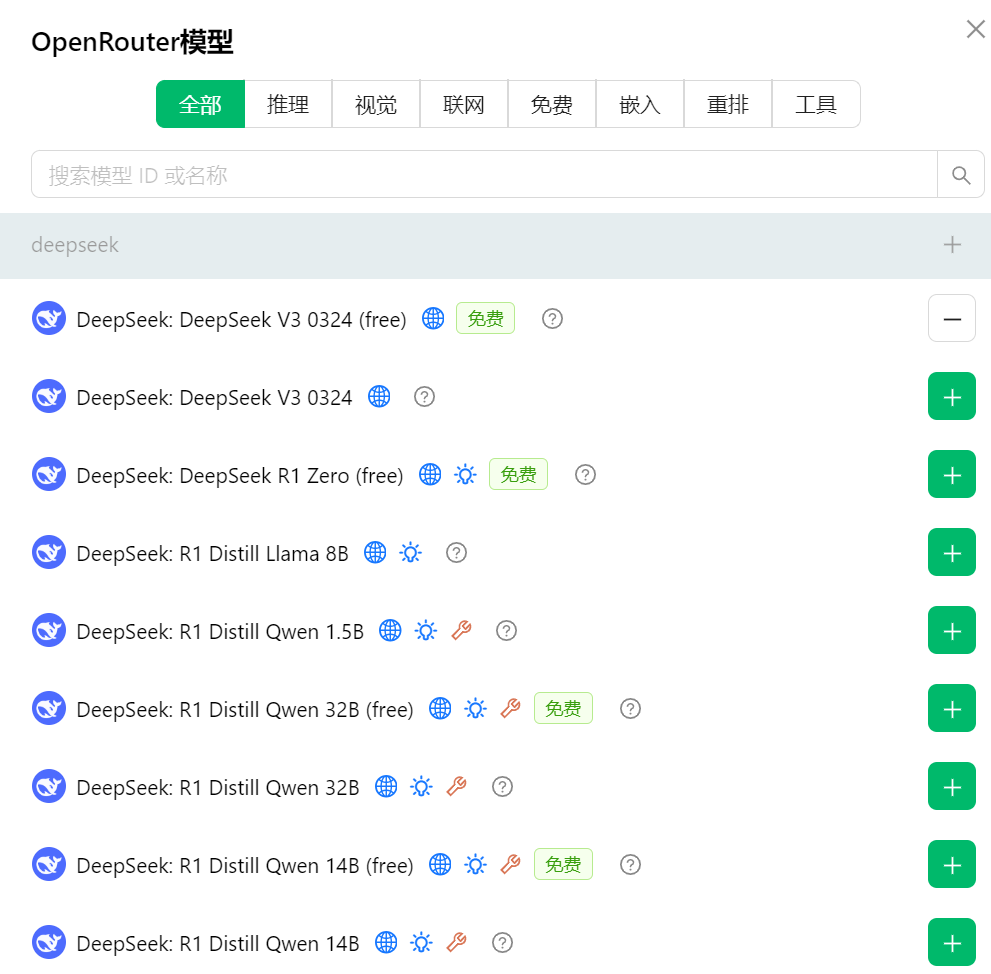Click DeepSeek logo on V3 0324 (free) row
Viewport: 991px width, 974px height.
[x=49, y=319]
